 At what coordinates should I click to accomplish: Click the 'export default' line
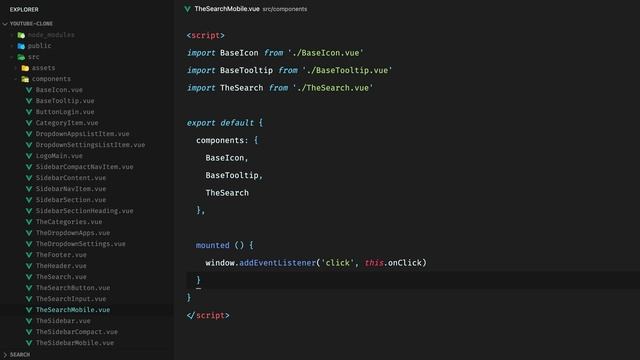click(x=225, y=123)
